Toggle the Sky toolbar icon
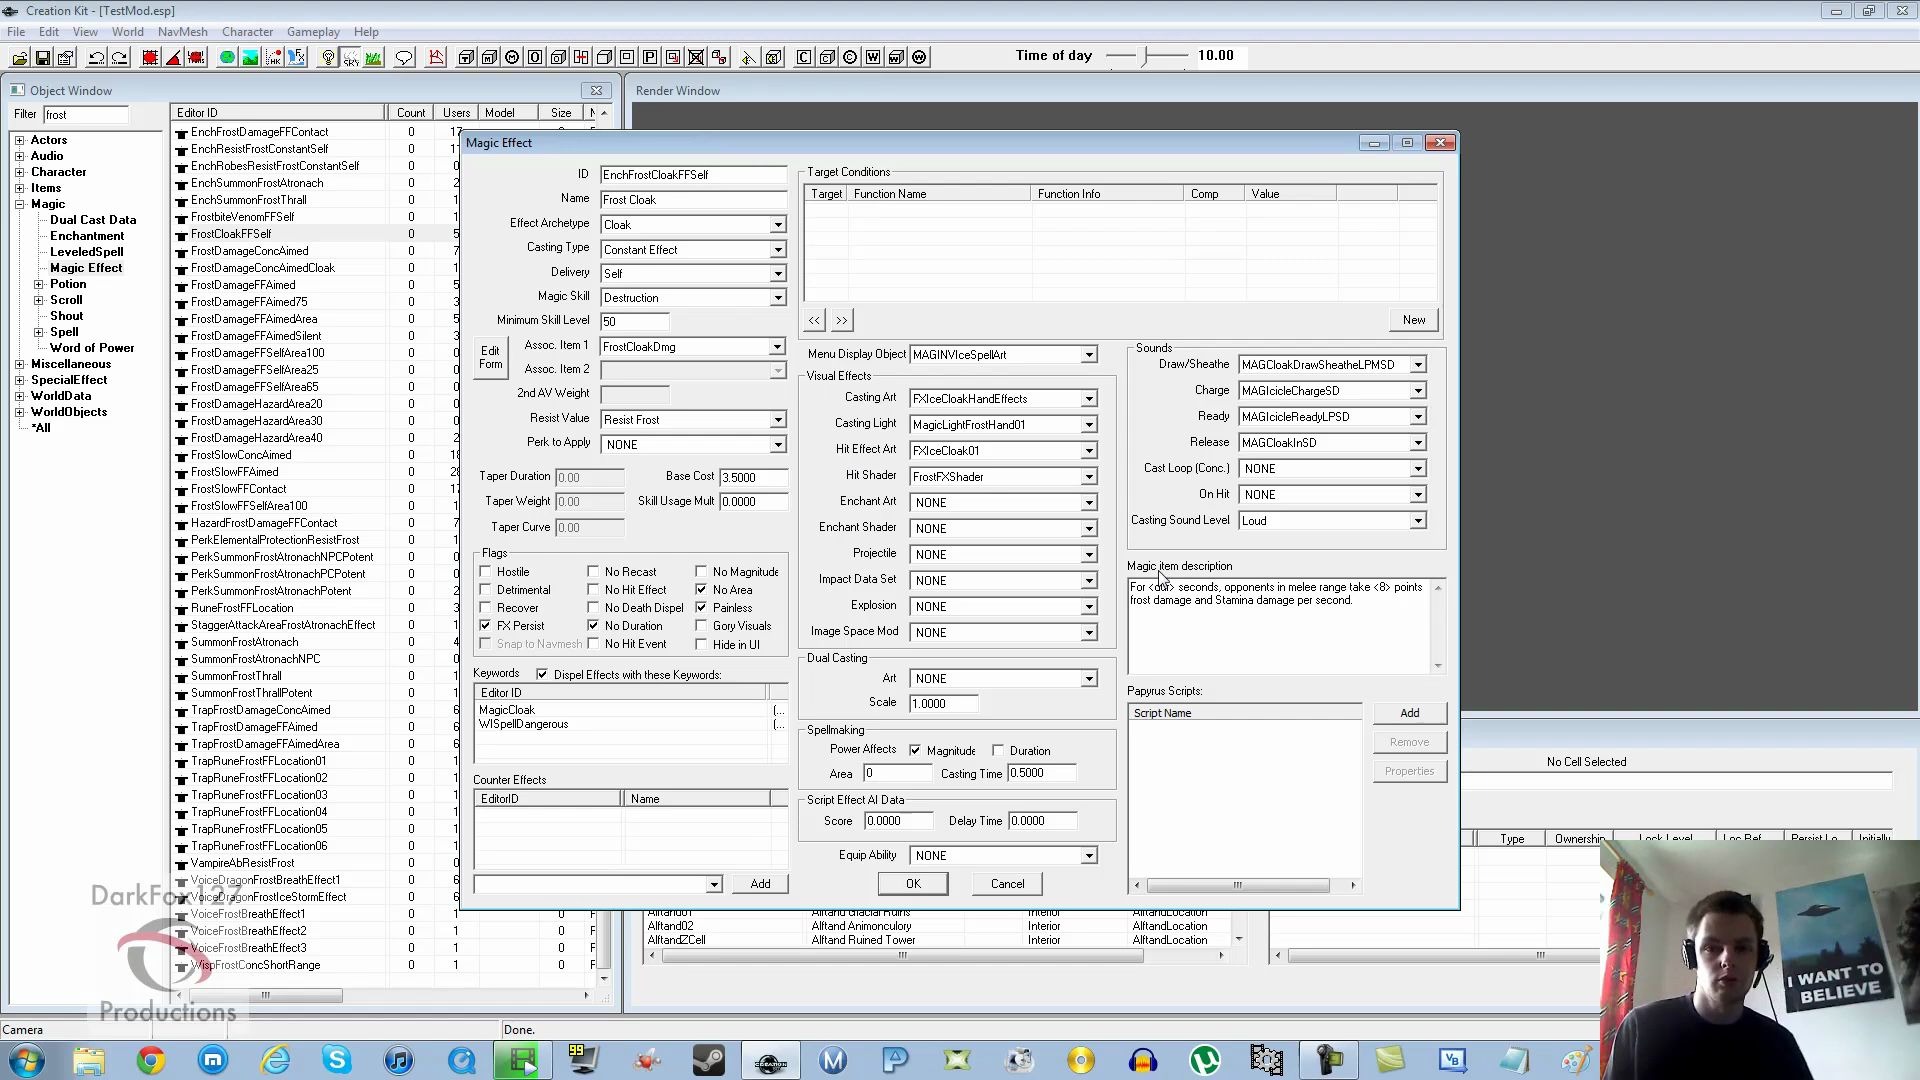 351,57
